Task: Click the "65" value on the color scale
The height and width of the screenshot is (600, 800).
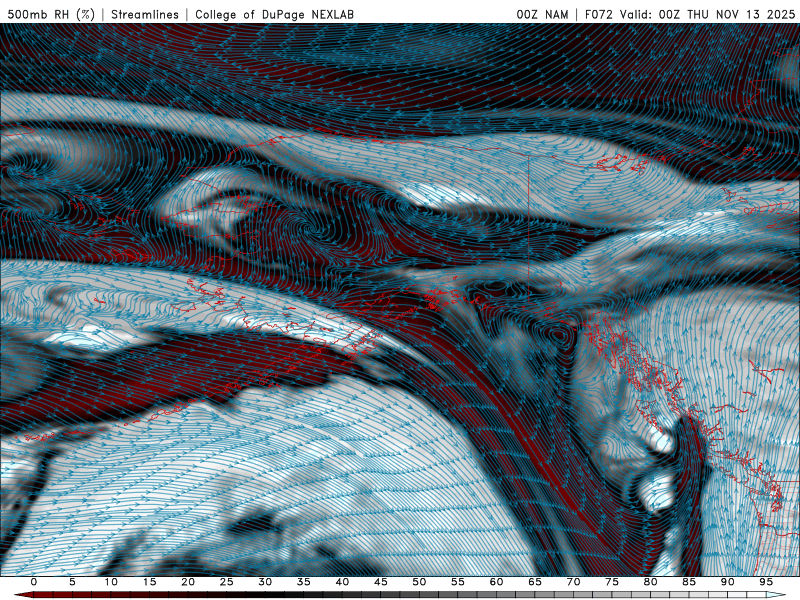Action: pos(535,582)
